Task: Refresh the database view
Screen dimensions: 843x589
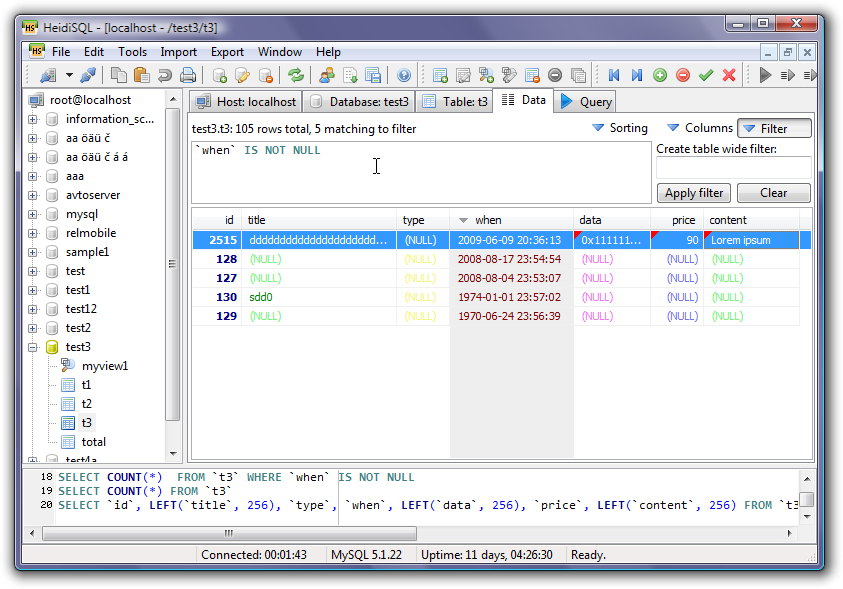Action: click(x=295, y=74)
